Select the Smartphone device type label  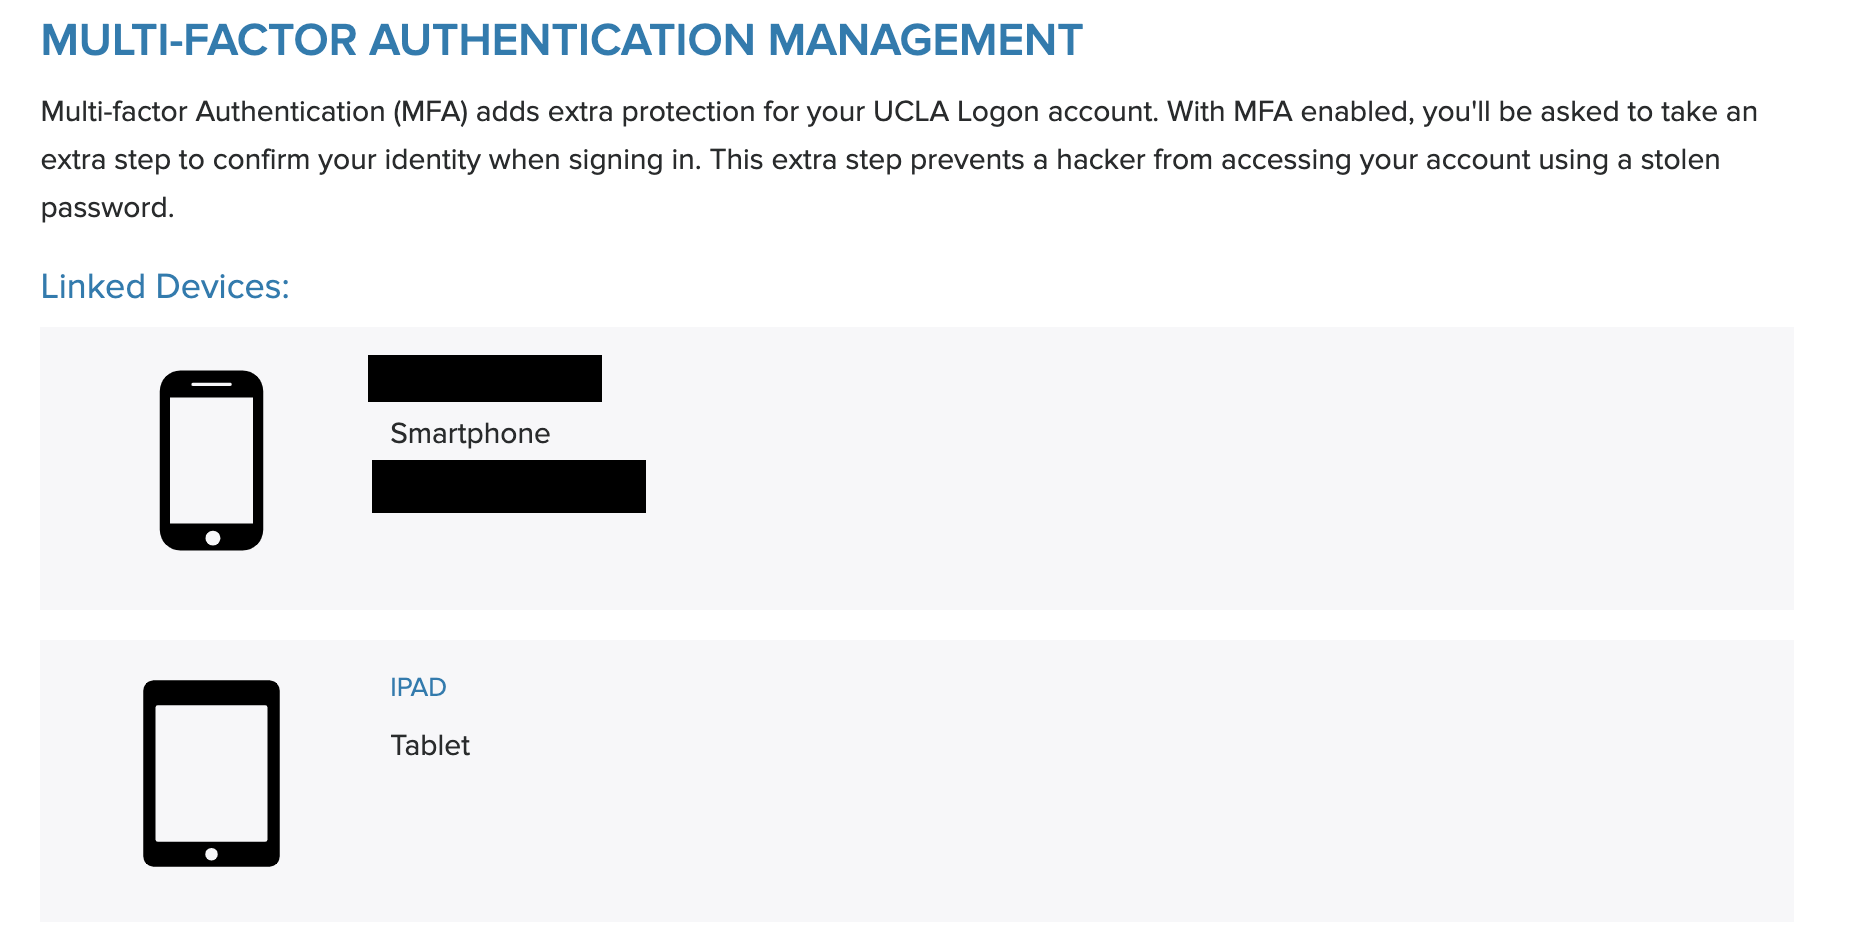[x=470, y=433]
